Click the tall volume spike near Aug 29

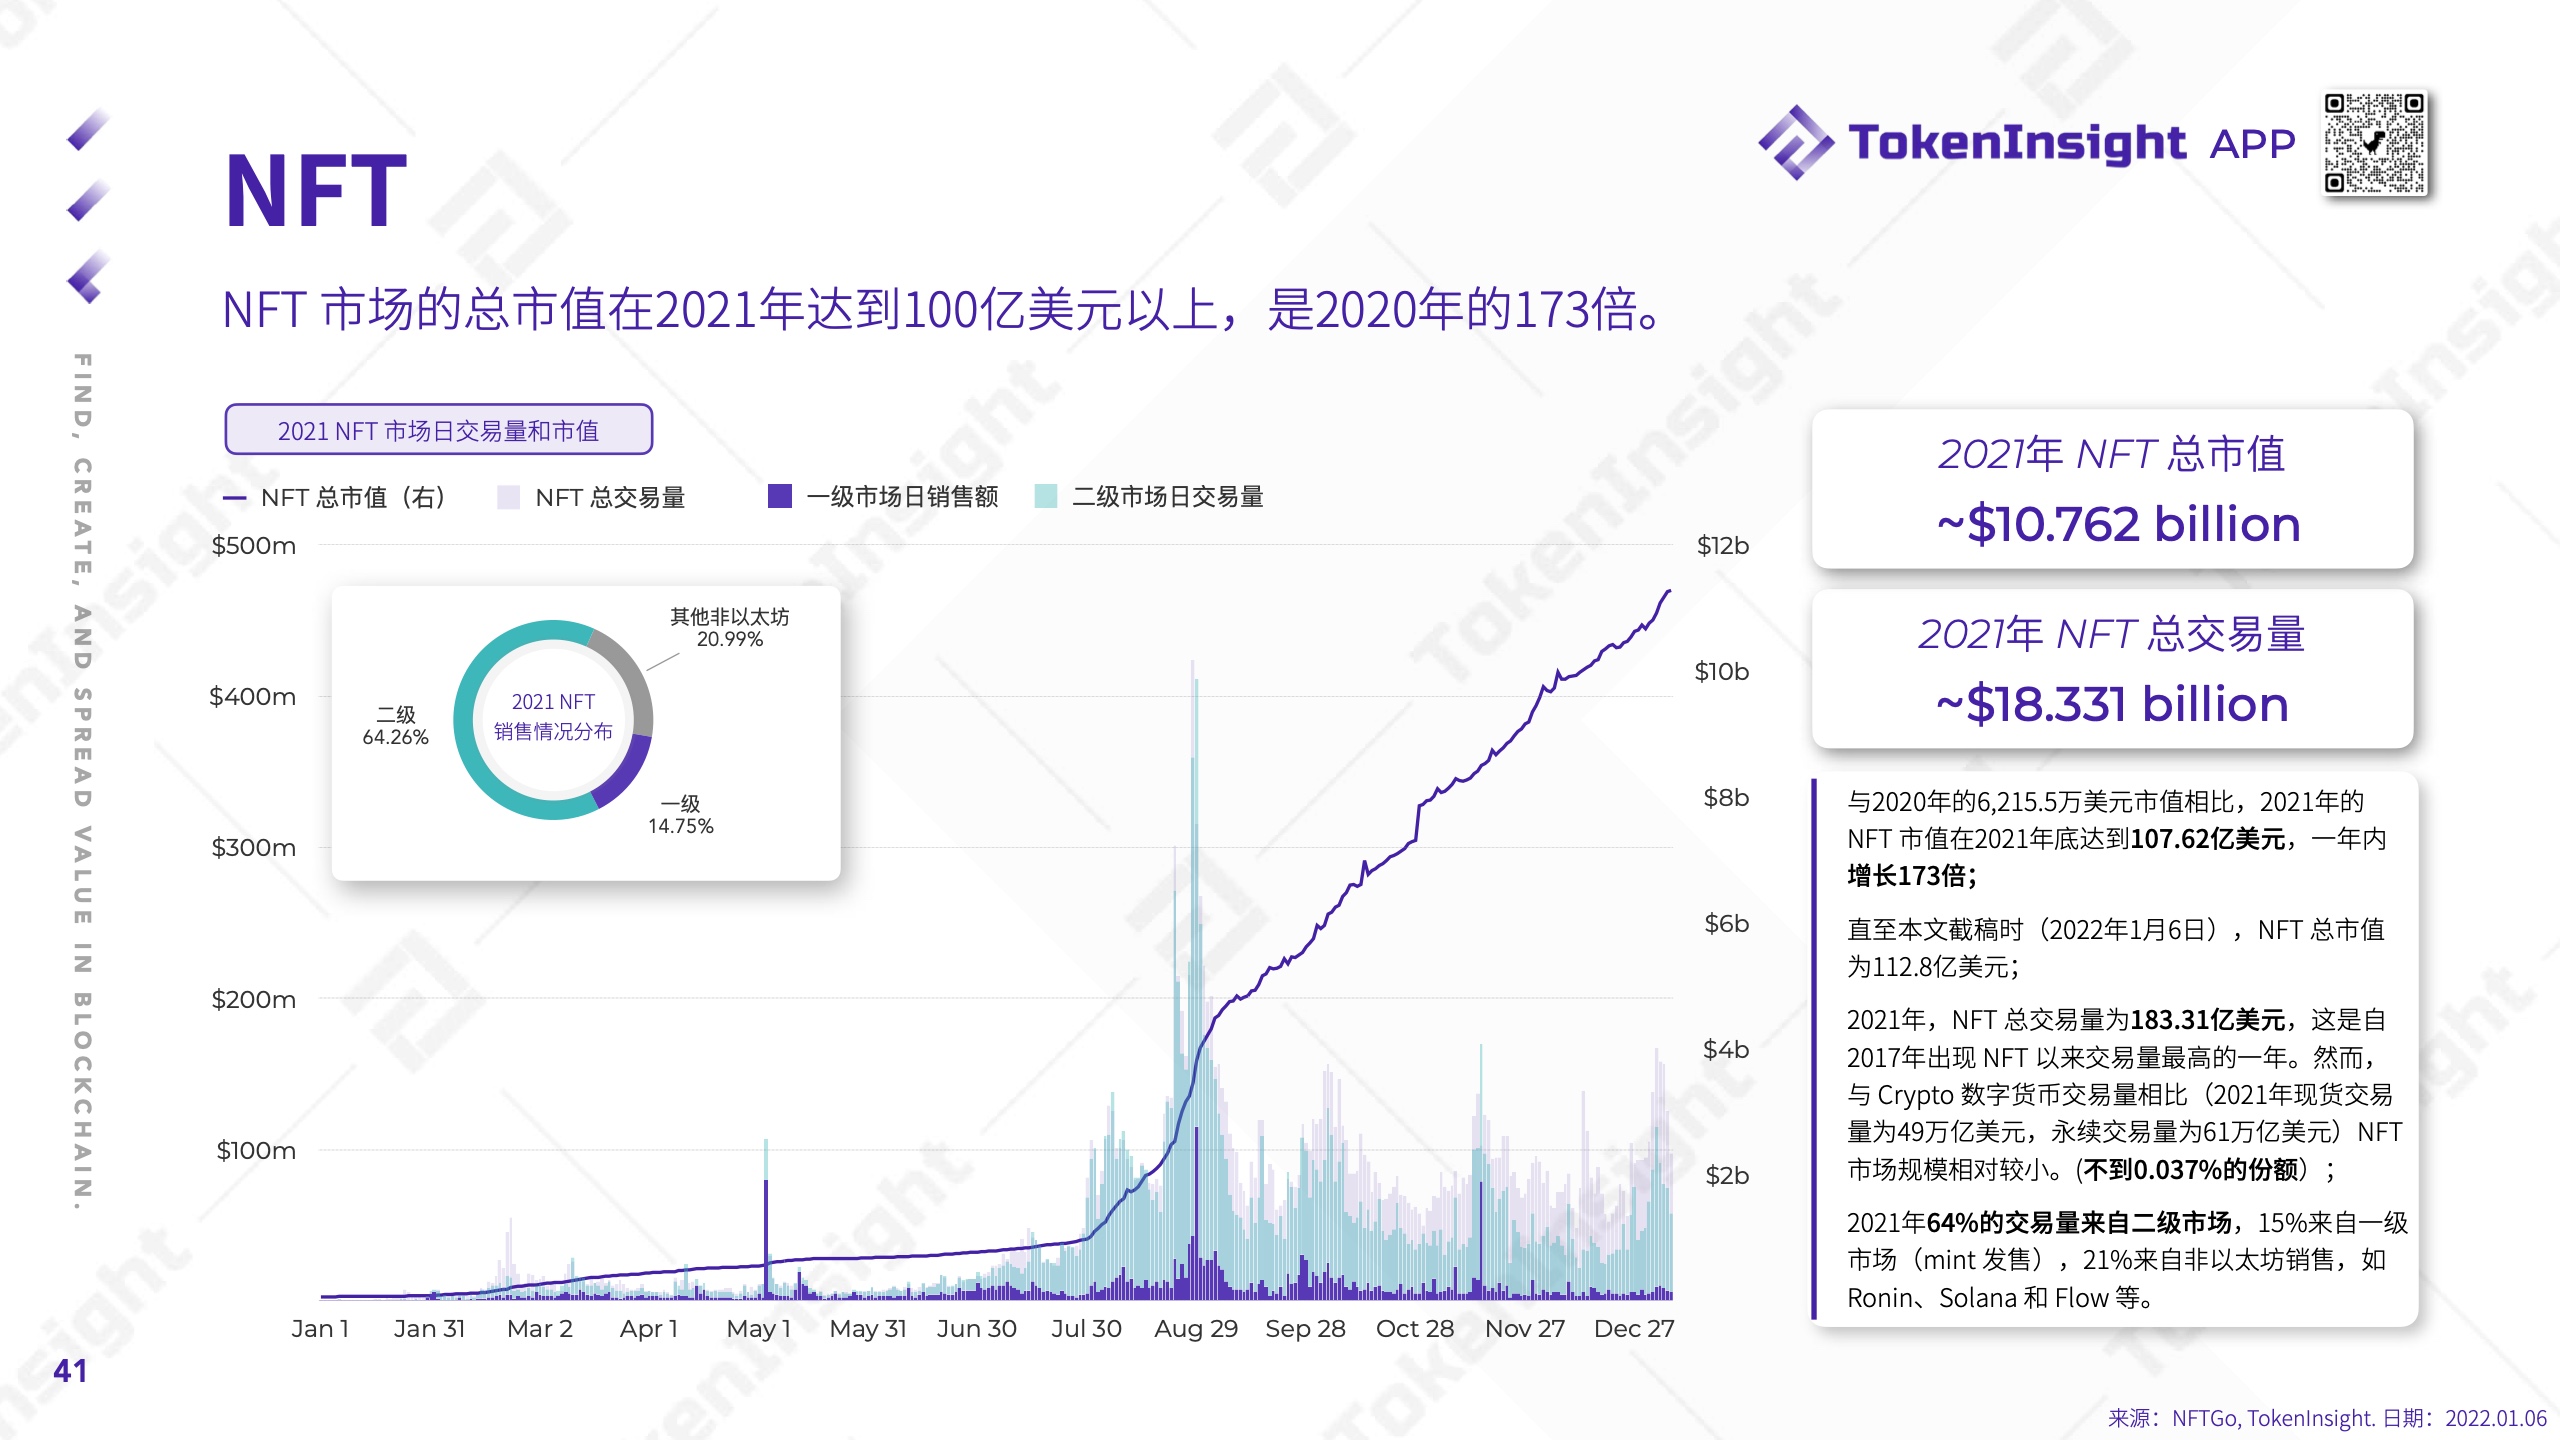coord(1193,980)
